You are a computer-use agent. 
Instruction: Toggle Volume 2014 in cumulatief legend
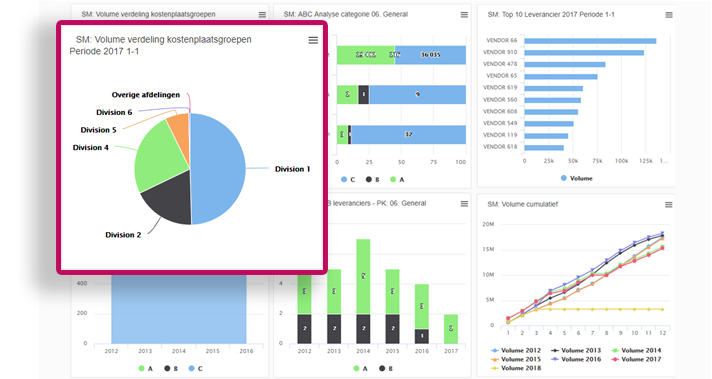(x=636, y=350)
